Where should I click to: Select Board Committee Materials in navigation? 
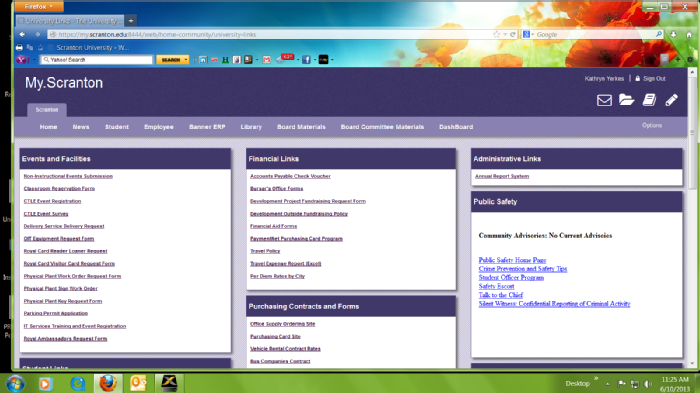pos(382,127)
